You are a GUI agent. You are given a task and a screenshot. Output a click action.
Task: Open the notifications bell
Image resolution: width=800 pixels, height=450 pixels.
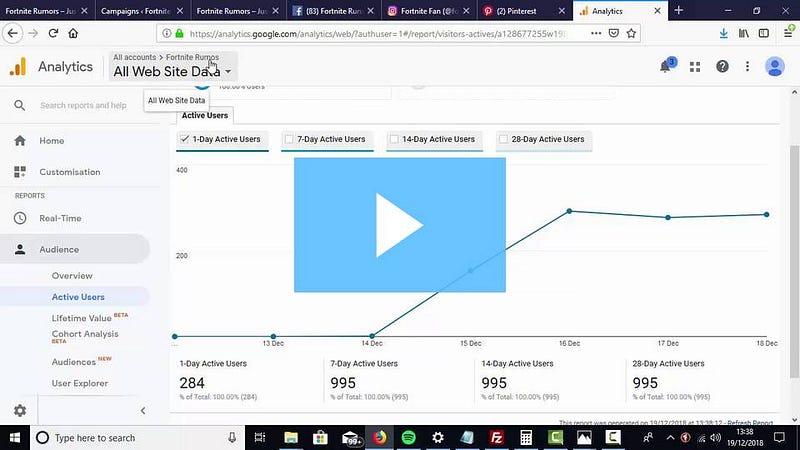(665, 66)
